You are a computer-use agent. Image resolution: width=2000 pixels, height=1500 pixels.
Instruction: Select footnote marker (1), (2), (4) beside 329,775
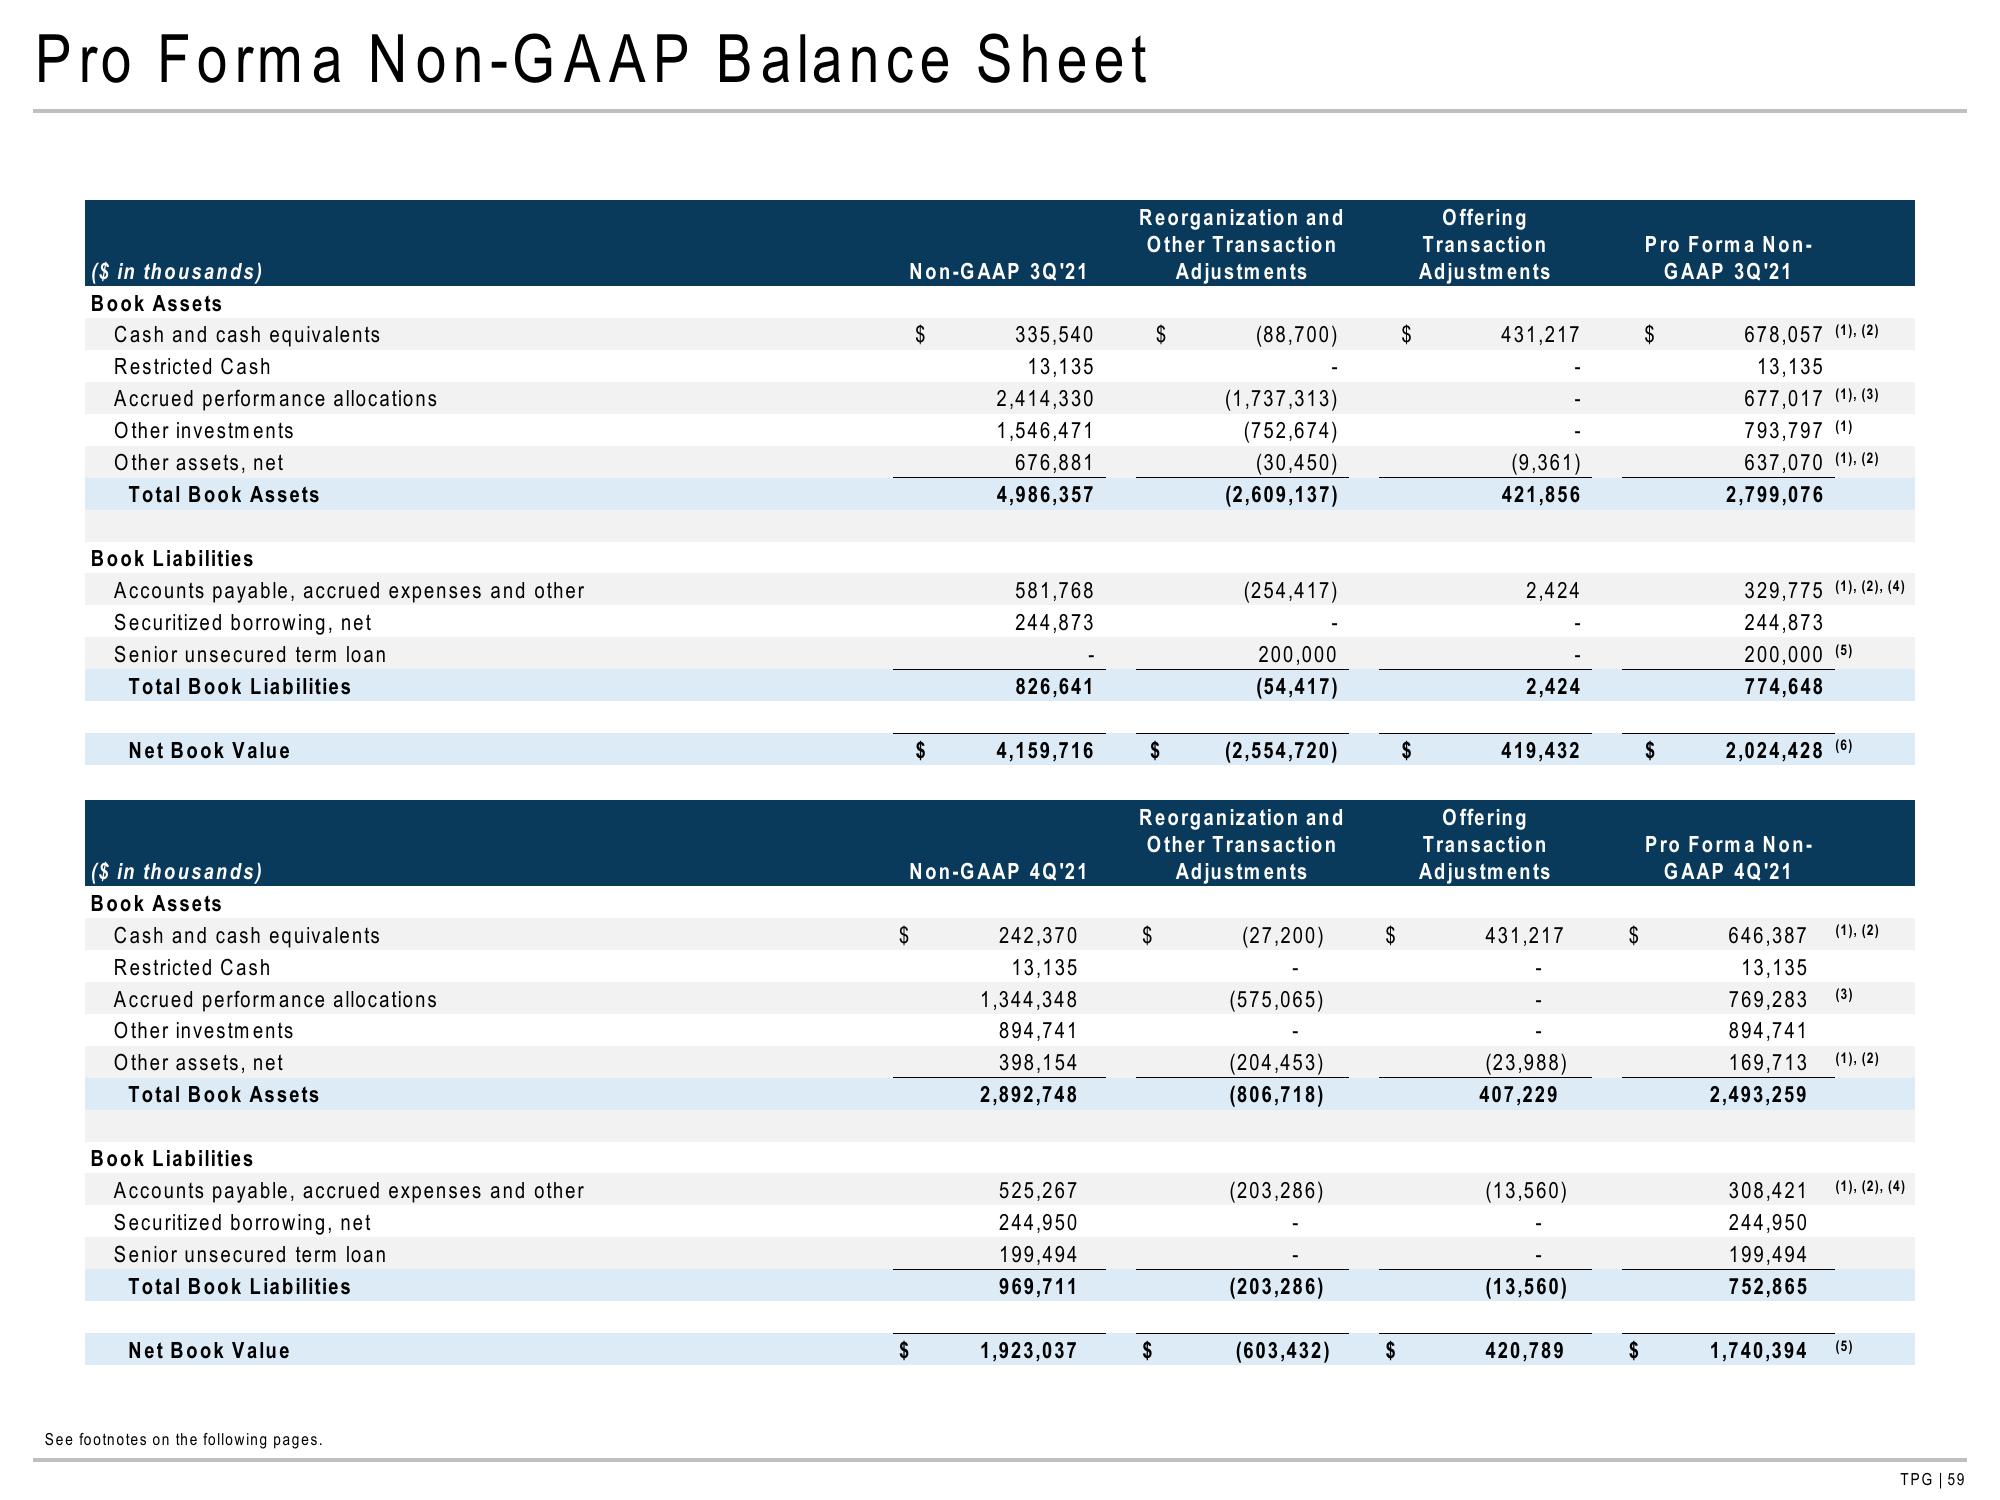(x=1870, y=587)
